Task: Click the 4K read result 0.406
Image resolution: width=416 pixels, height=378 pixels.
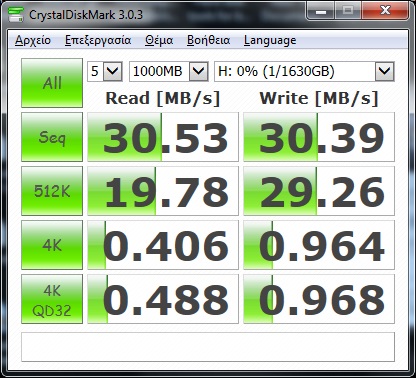Action: [x=163, y=245]
